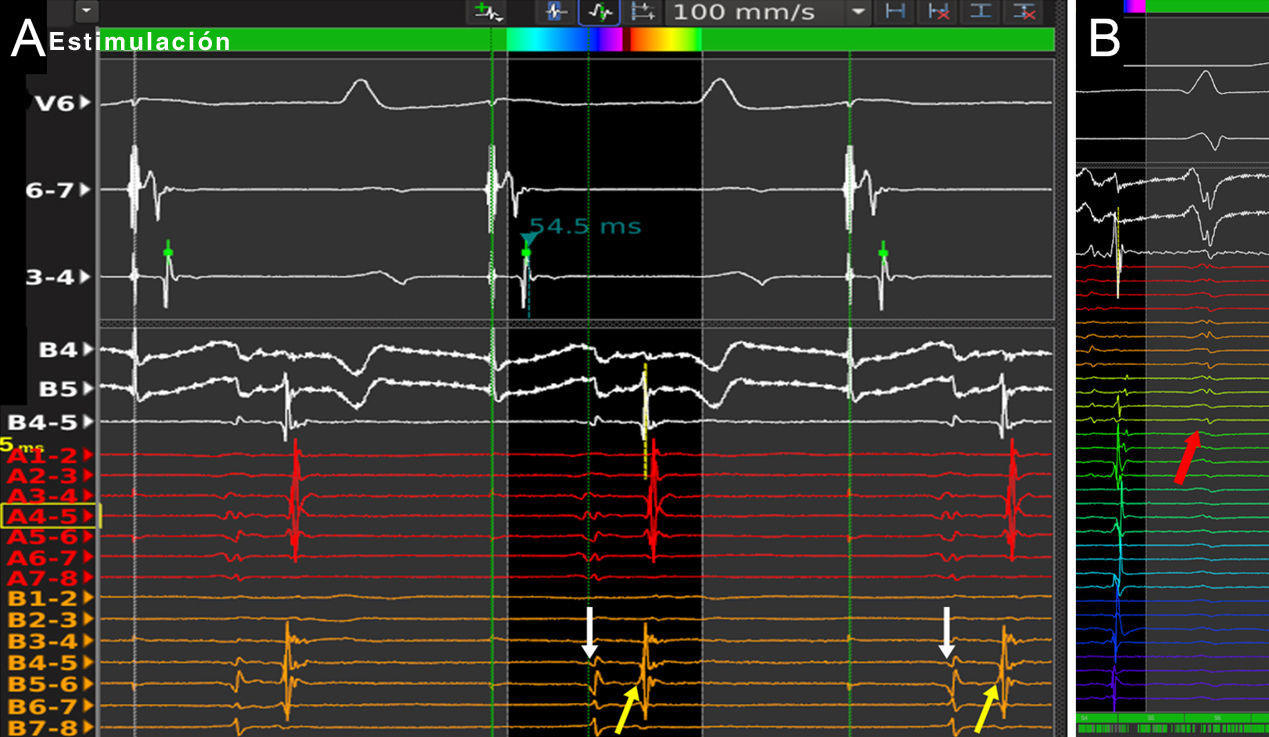This screenshot has width=1269, height=737.
Task: Toggle the B4-5 white channel label
Action: point(50,422)
